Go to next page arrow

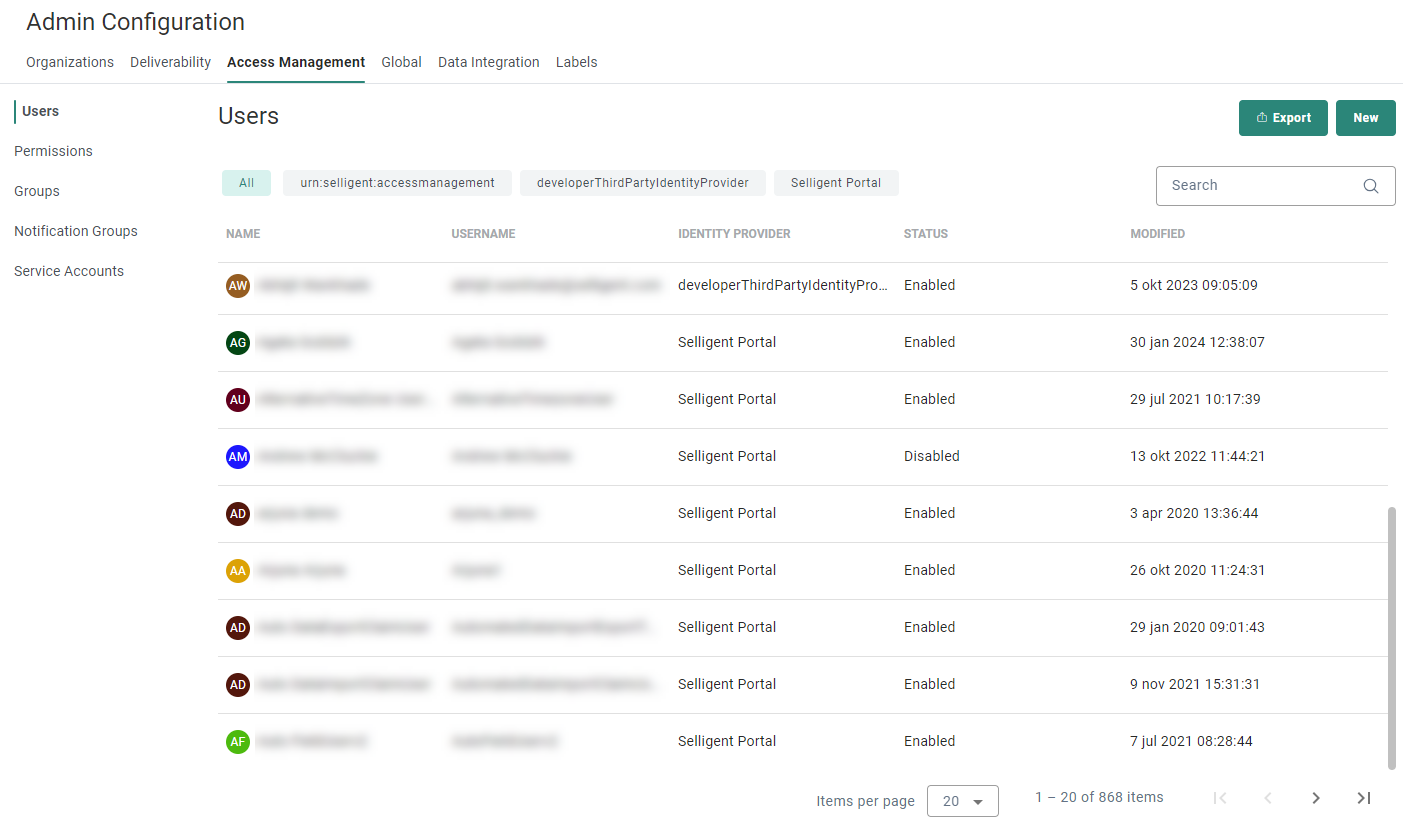[1316, 798]
